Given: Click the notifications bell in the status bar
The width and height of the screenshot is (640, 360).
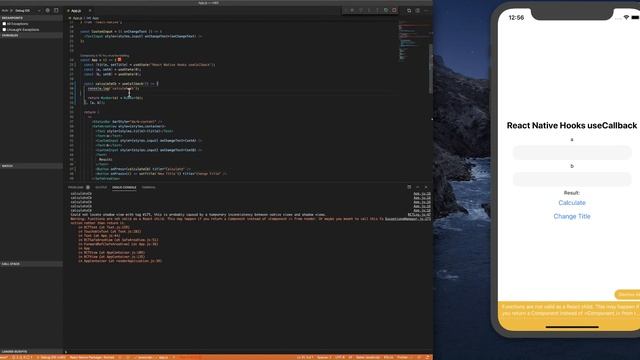Looking at the screenshot, I should (428, 357).
